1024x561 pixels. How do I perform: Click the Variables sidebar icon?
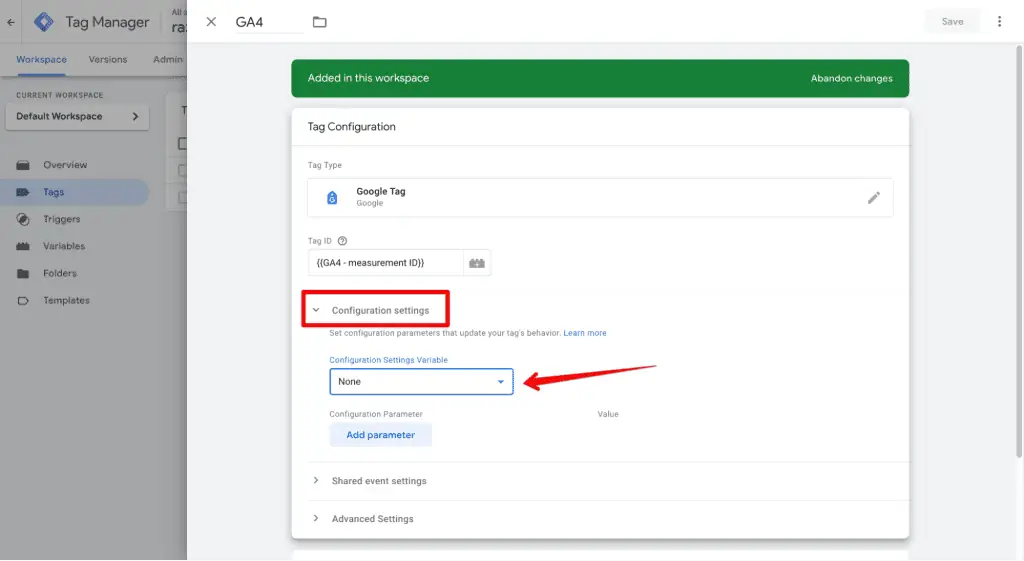23,246
